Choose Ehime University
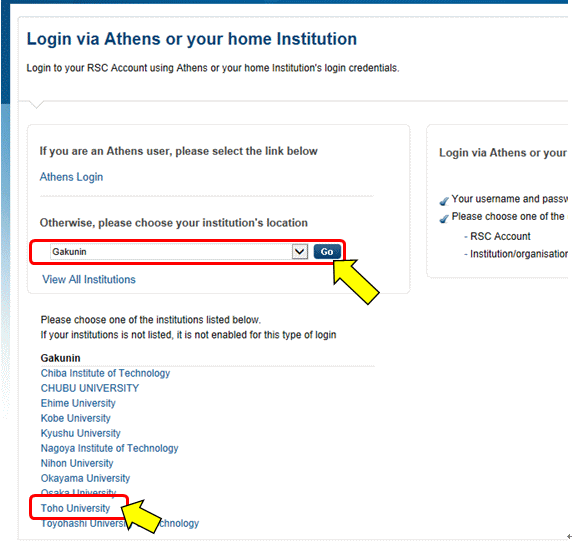Screen dimensions: 572x542 coord(78,403)
